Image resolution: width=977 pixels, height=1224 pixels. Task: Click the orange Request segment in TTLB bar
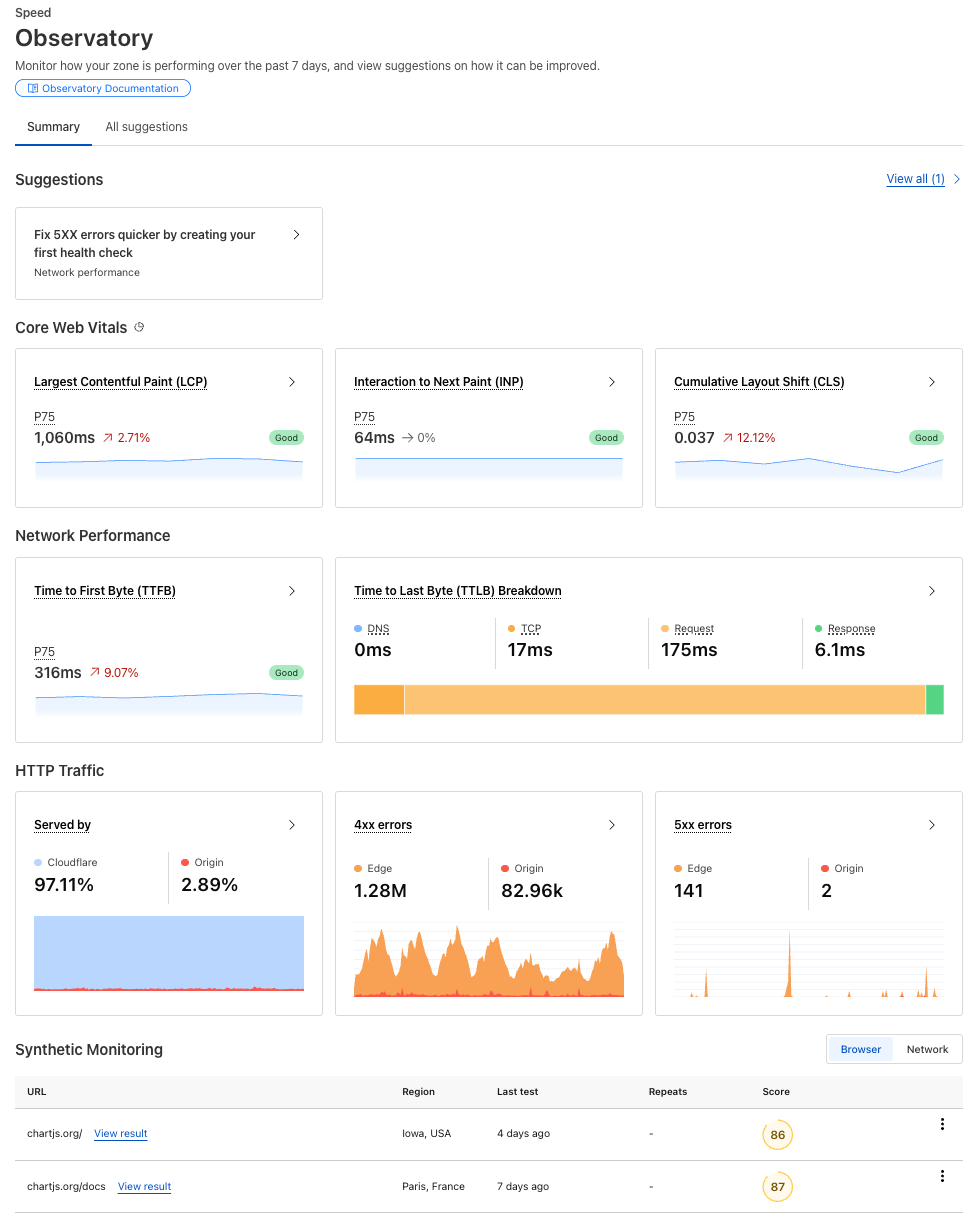click(x=664, y=700)
